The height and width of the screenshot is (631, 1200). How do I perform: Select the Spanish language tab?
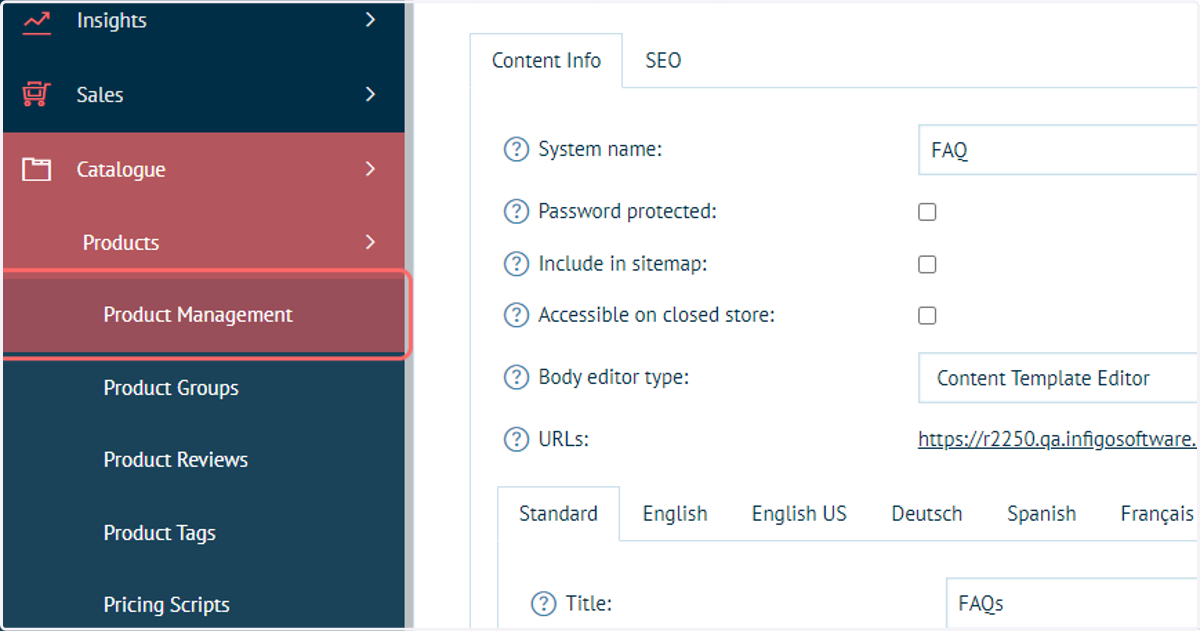click(1042, 514)
